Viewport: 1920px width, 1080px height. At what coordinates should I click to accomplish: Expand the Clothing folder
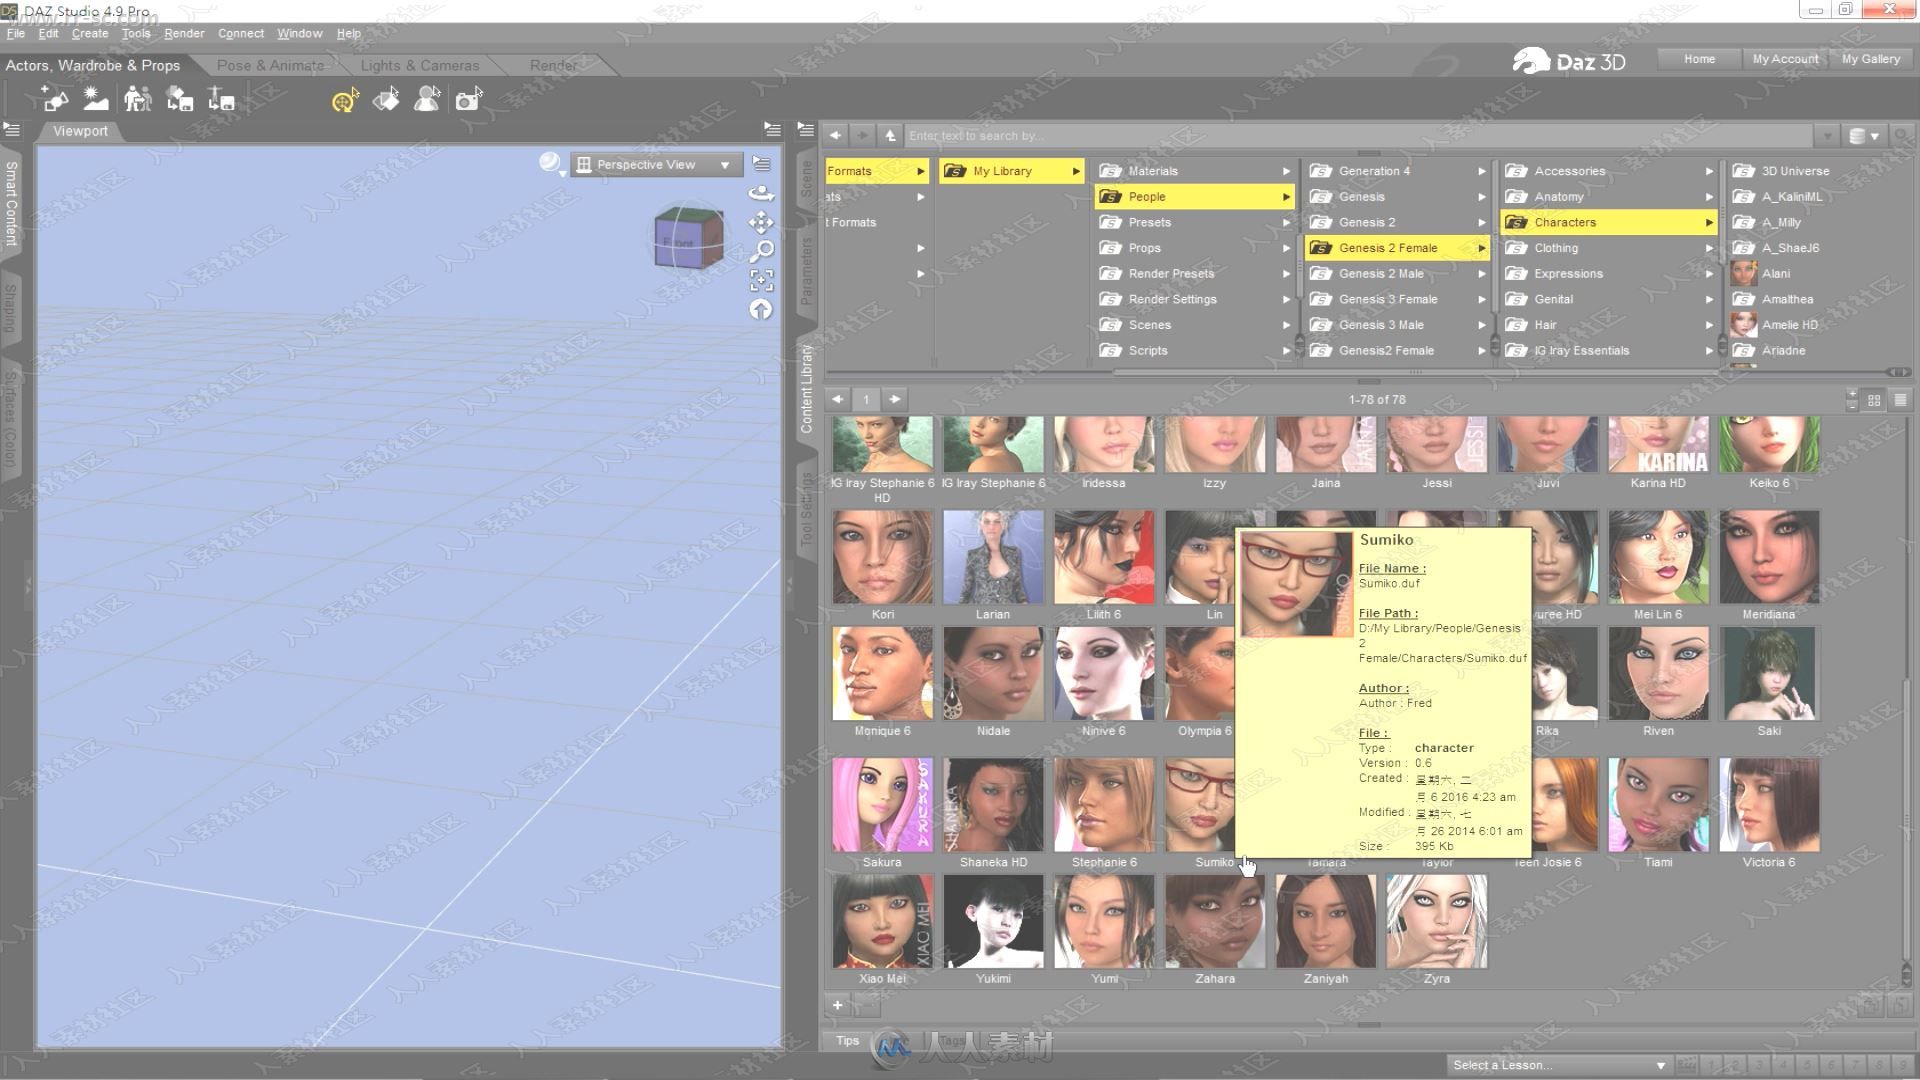point(1609,248)
